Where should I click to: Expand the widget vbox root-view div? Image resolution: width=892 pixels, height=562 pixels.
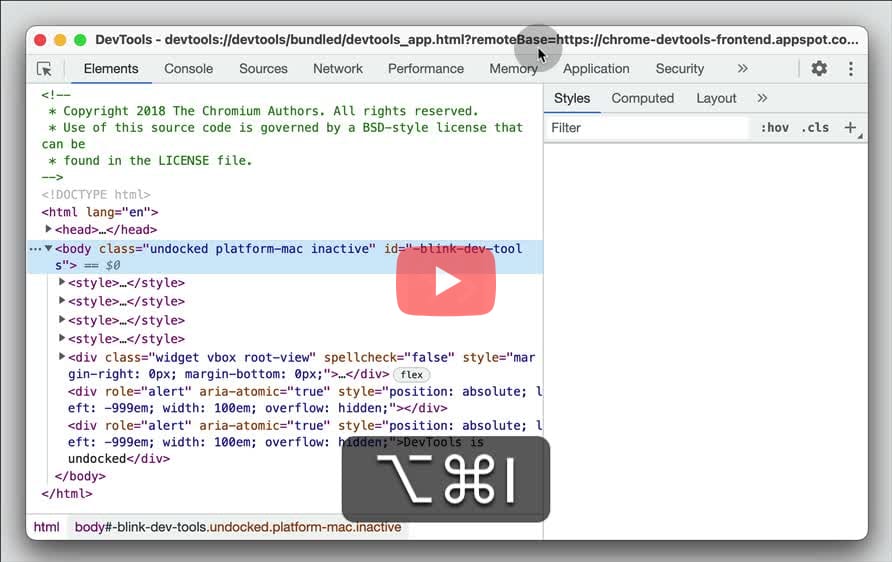tap(62, 357)
